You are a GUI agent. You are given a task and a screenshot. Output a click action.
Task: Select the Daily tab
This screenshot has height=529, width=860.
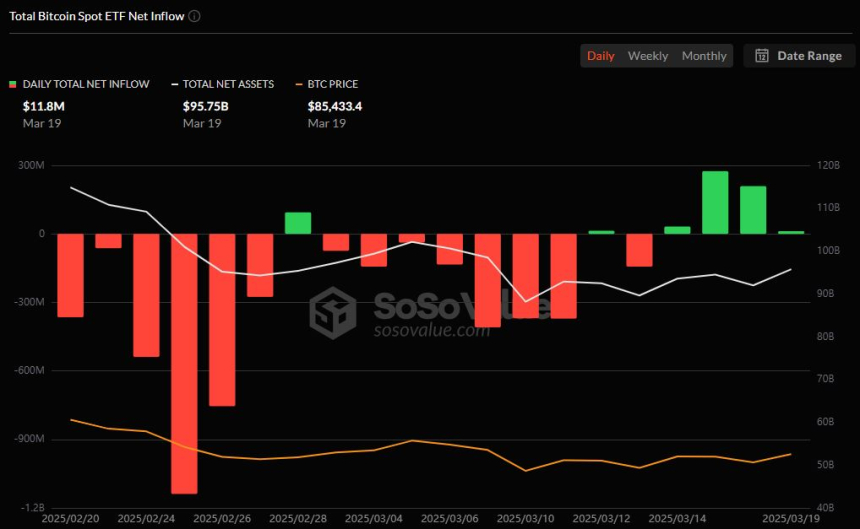tap(601, 55)
